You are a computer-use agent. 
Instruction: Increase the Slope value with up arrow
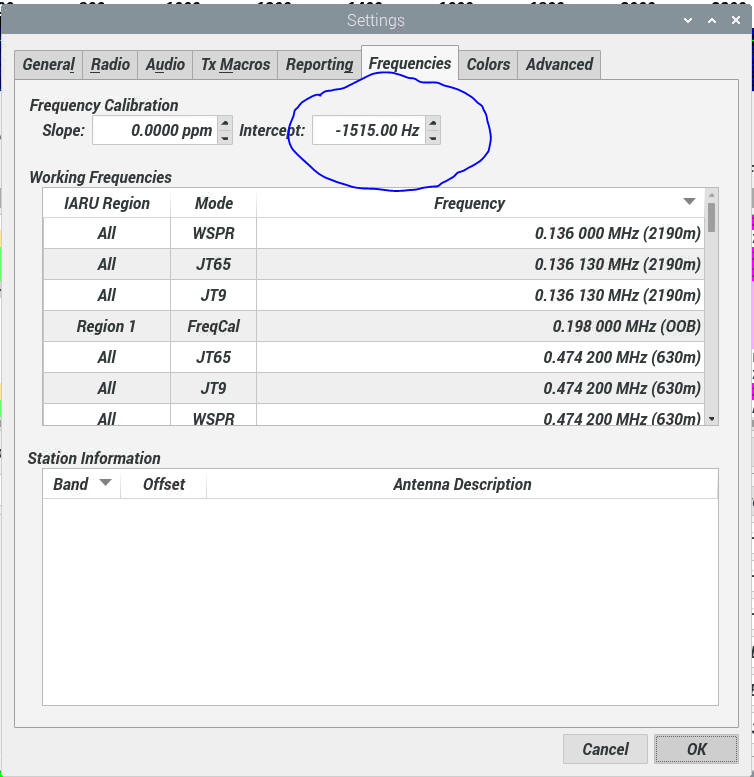(x=225, y=123)
